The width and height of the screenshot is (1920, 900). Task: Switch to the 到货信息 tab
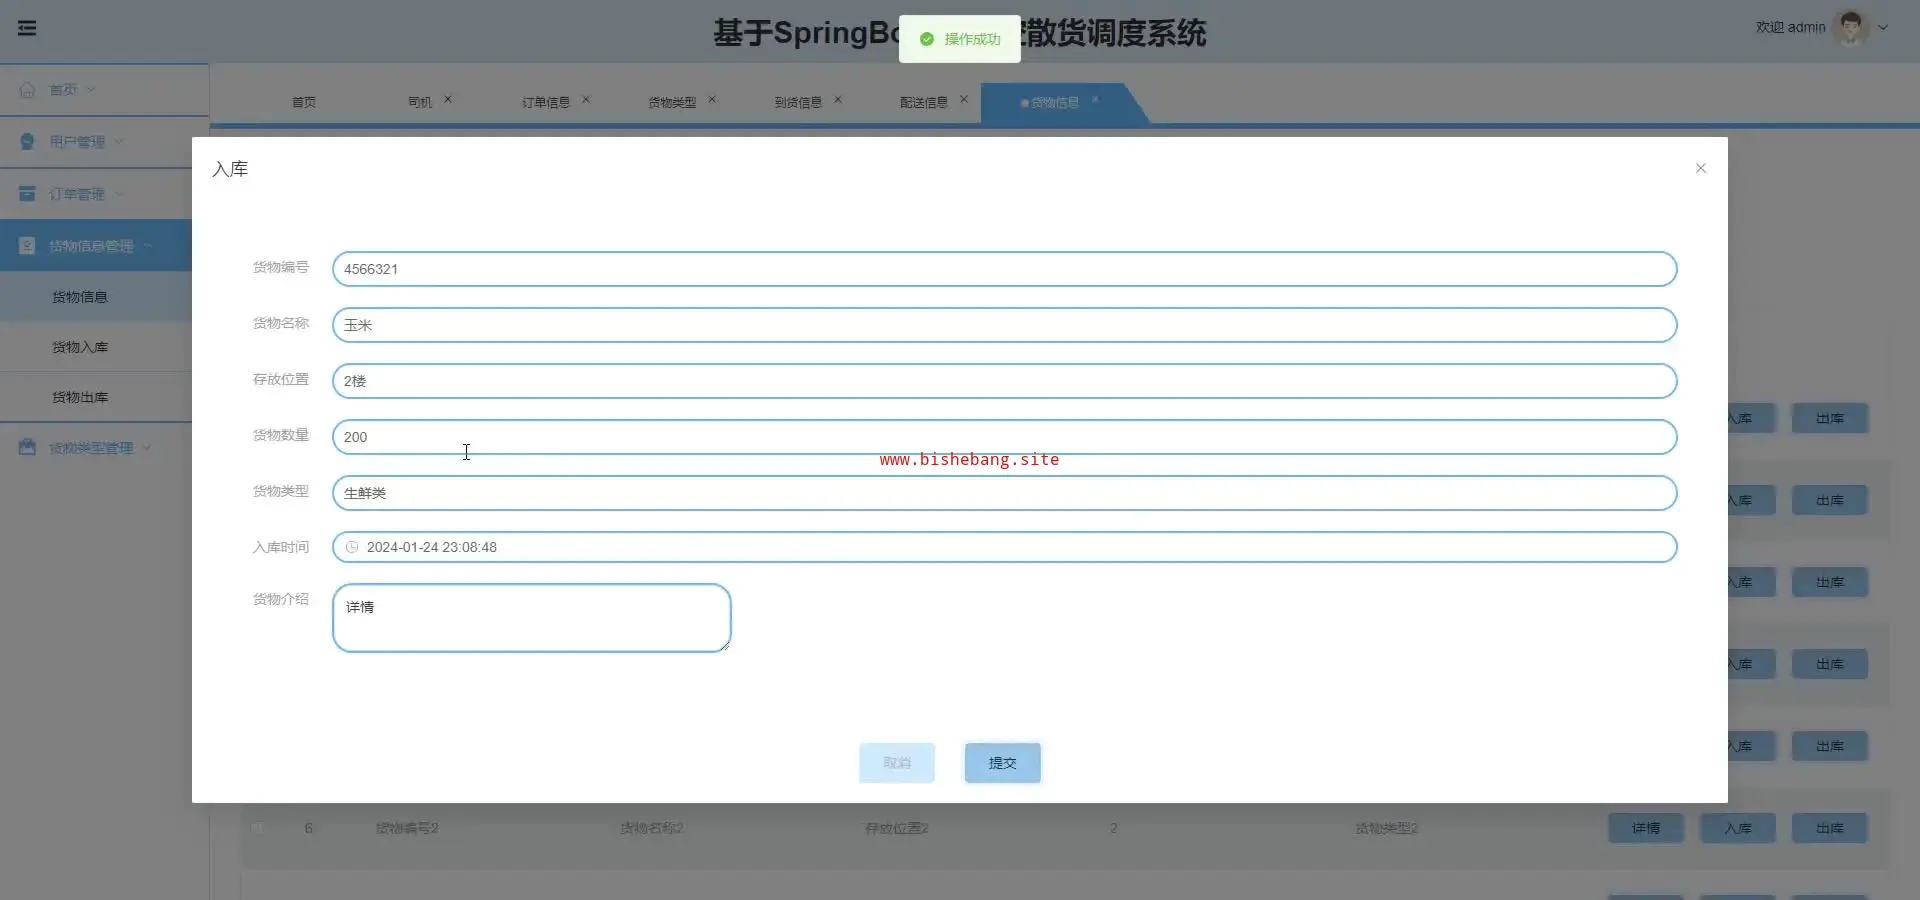798,102
